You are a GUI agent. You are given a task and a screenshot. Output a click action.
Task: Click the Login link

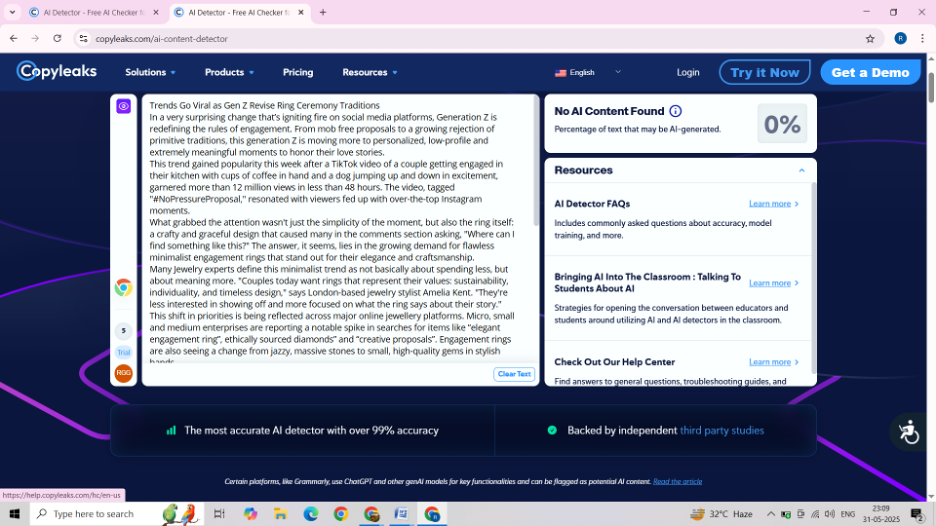(688, 72)
